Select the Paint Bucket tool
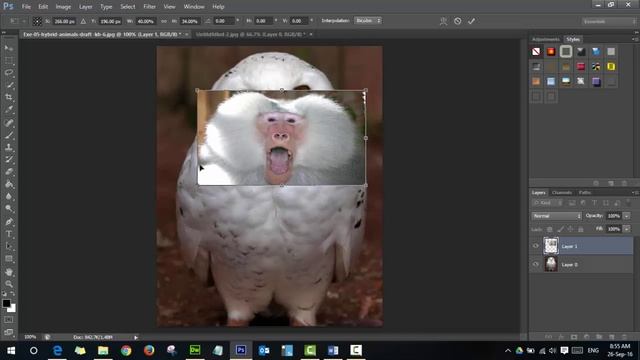 coord(9,184)
